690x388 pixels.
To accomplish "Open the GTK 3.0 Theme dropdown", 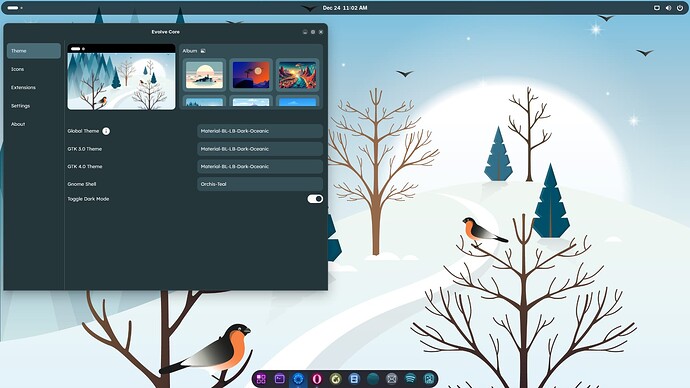I will (x=260, y=149).
